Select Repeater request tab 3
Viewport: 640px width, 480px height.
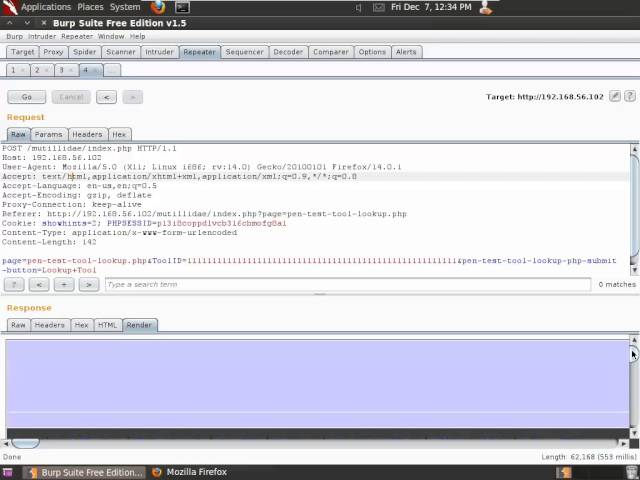pos(66,70)
